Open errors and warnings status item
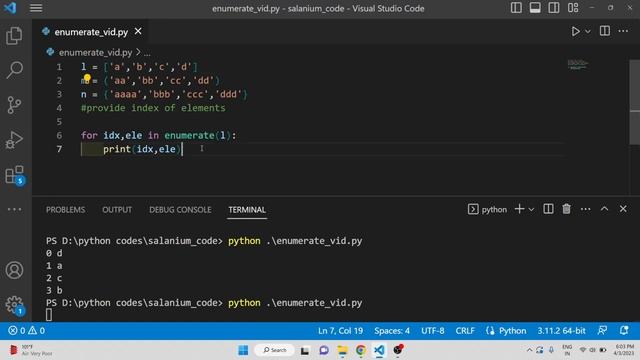 point(27,331)
